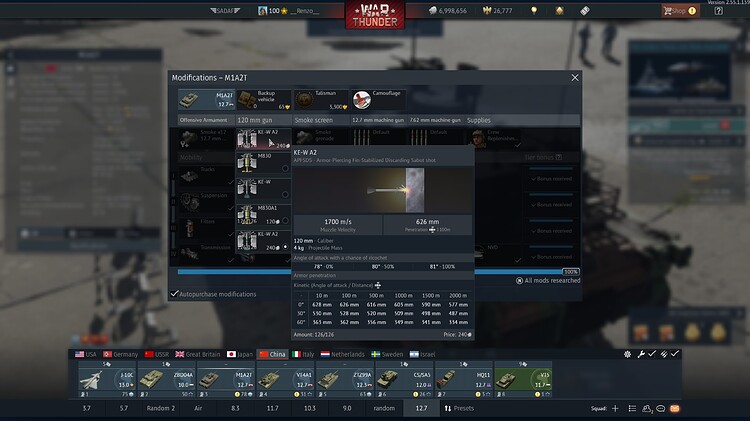Open the SADAF squadron emblem in top bar

(x=225, y=11)
